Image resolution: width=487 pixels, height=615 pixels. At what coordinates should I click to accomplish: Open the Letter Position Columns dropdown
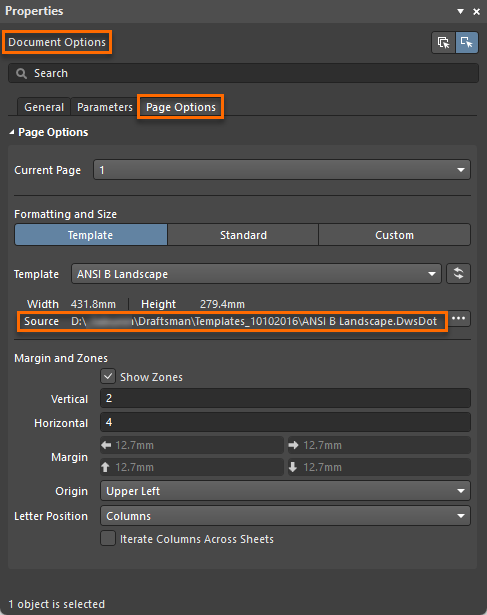click(285, 516)
